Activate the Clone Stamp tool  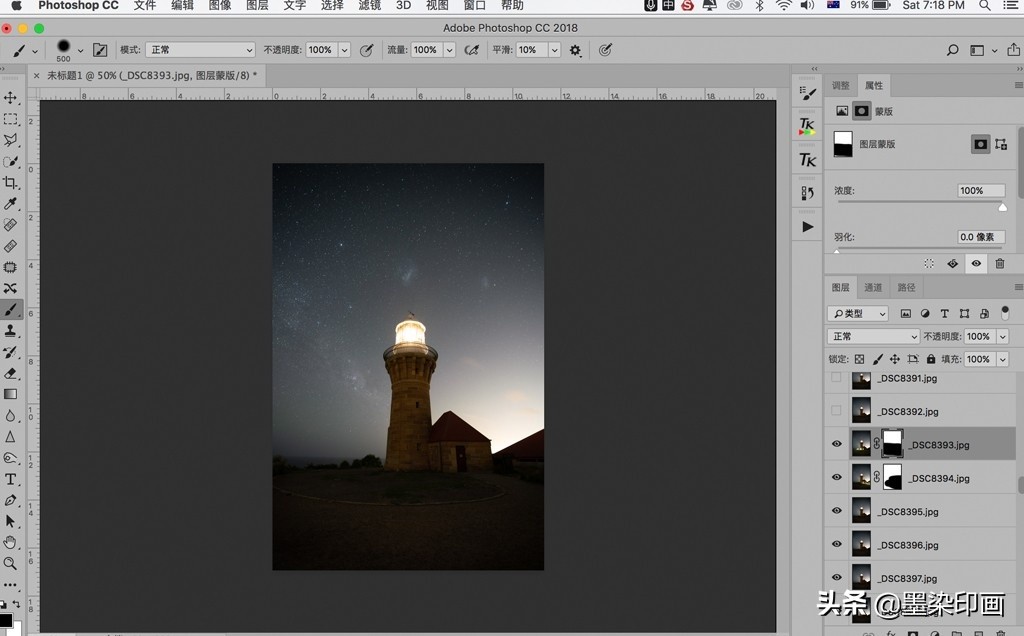click(x=11, y=331)
